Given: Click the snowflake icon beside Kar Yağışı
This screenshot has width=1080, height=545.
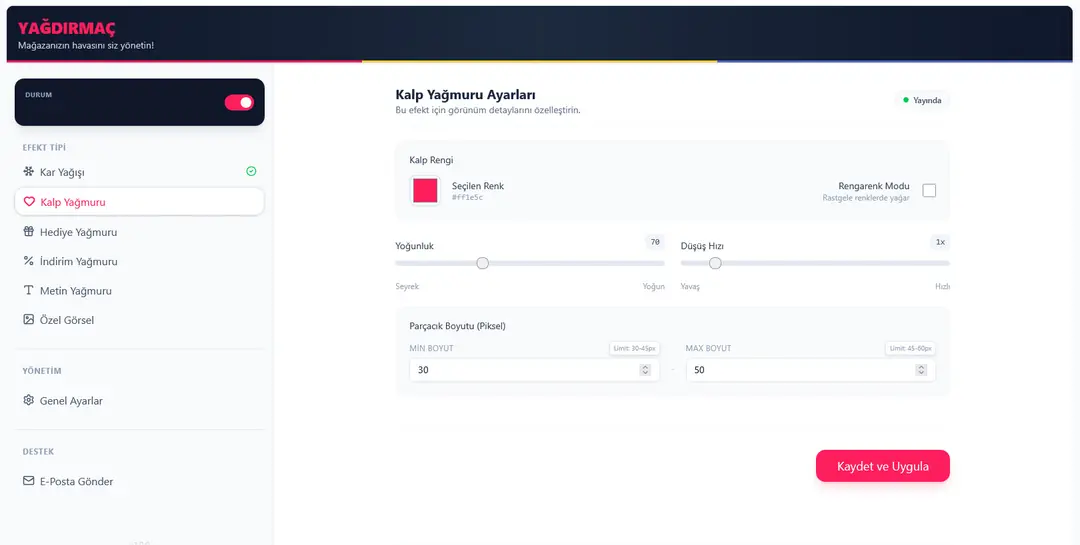Looking at the screenshot, I should (x=29, y=172).
